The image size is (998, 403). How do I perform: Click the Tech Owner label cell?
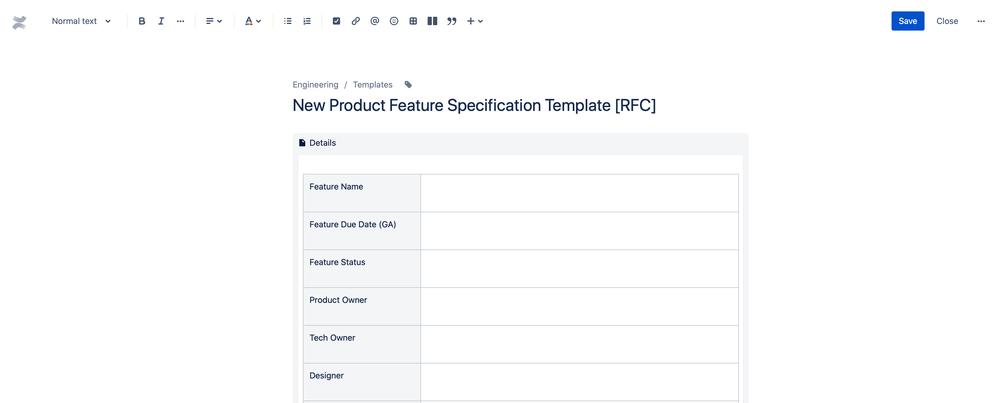362,344
